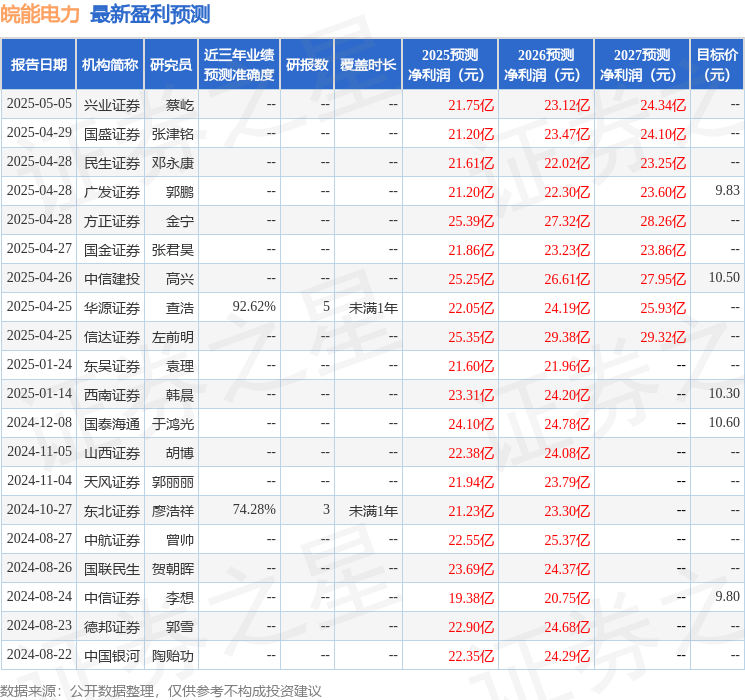745x700 pixels.
Task: Select the 广发证券 institution cell
Action: [112, 192]
